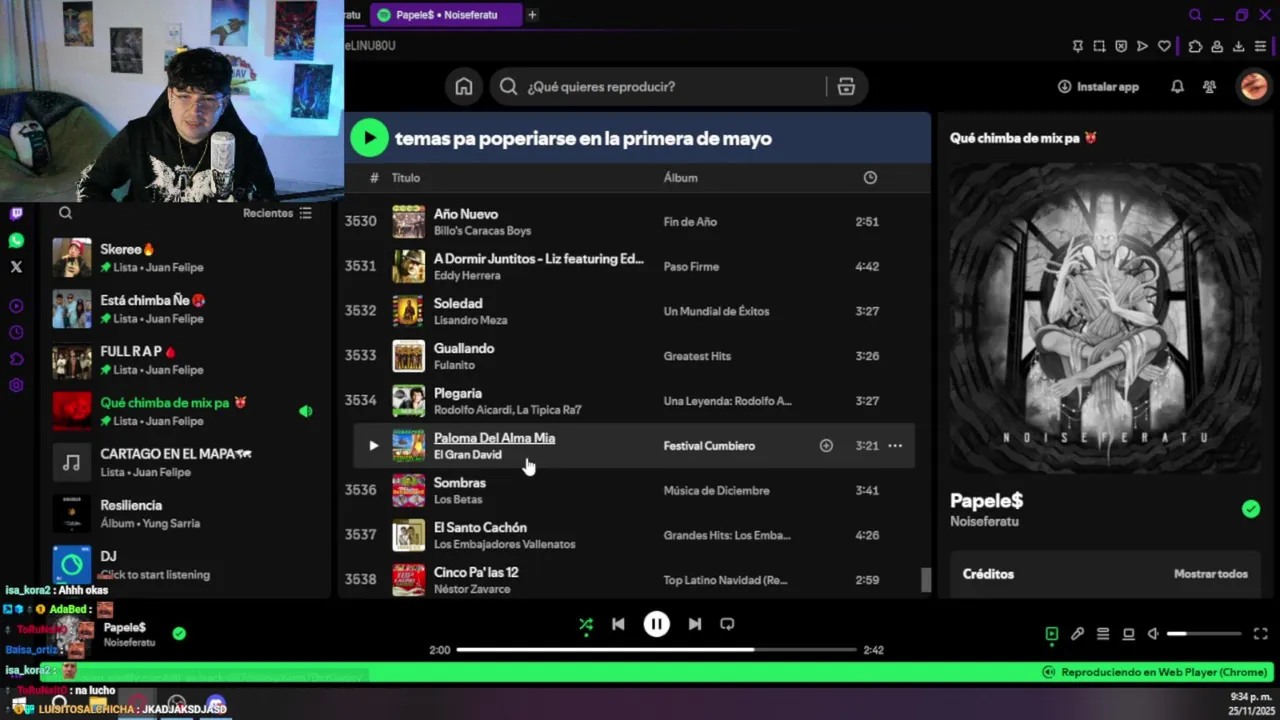Adjust the volume slider
This screenshot has height=720, width=1280.
tap(1204, 634)
